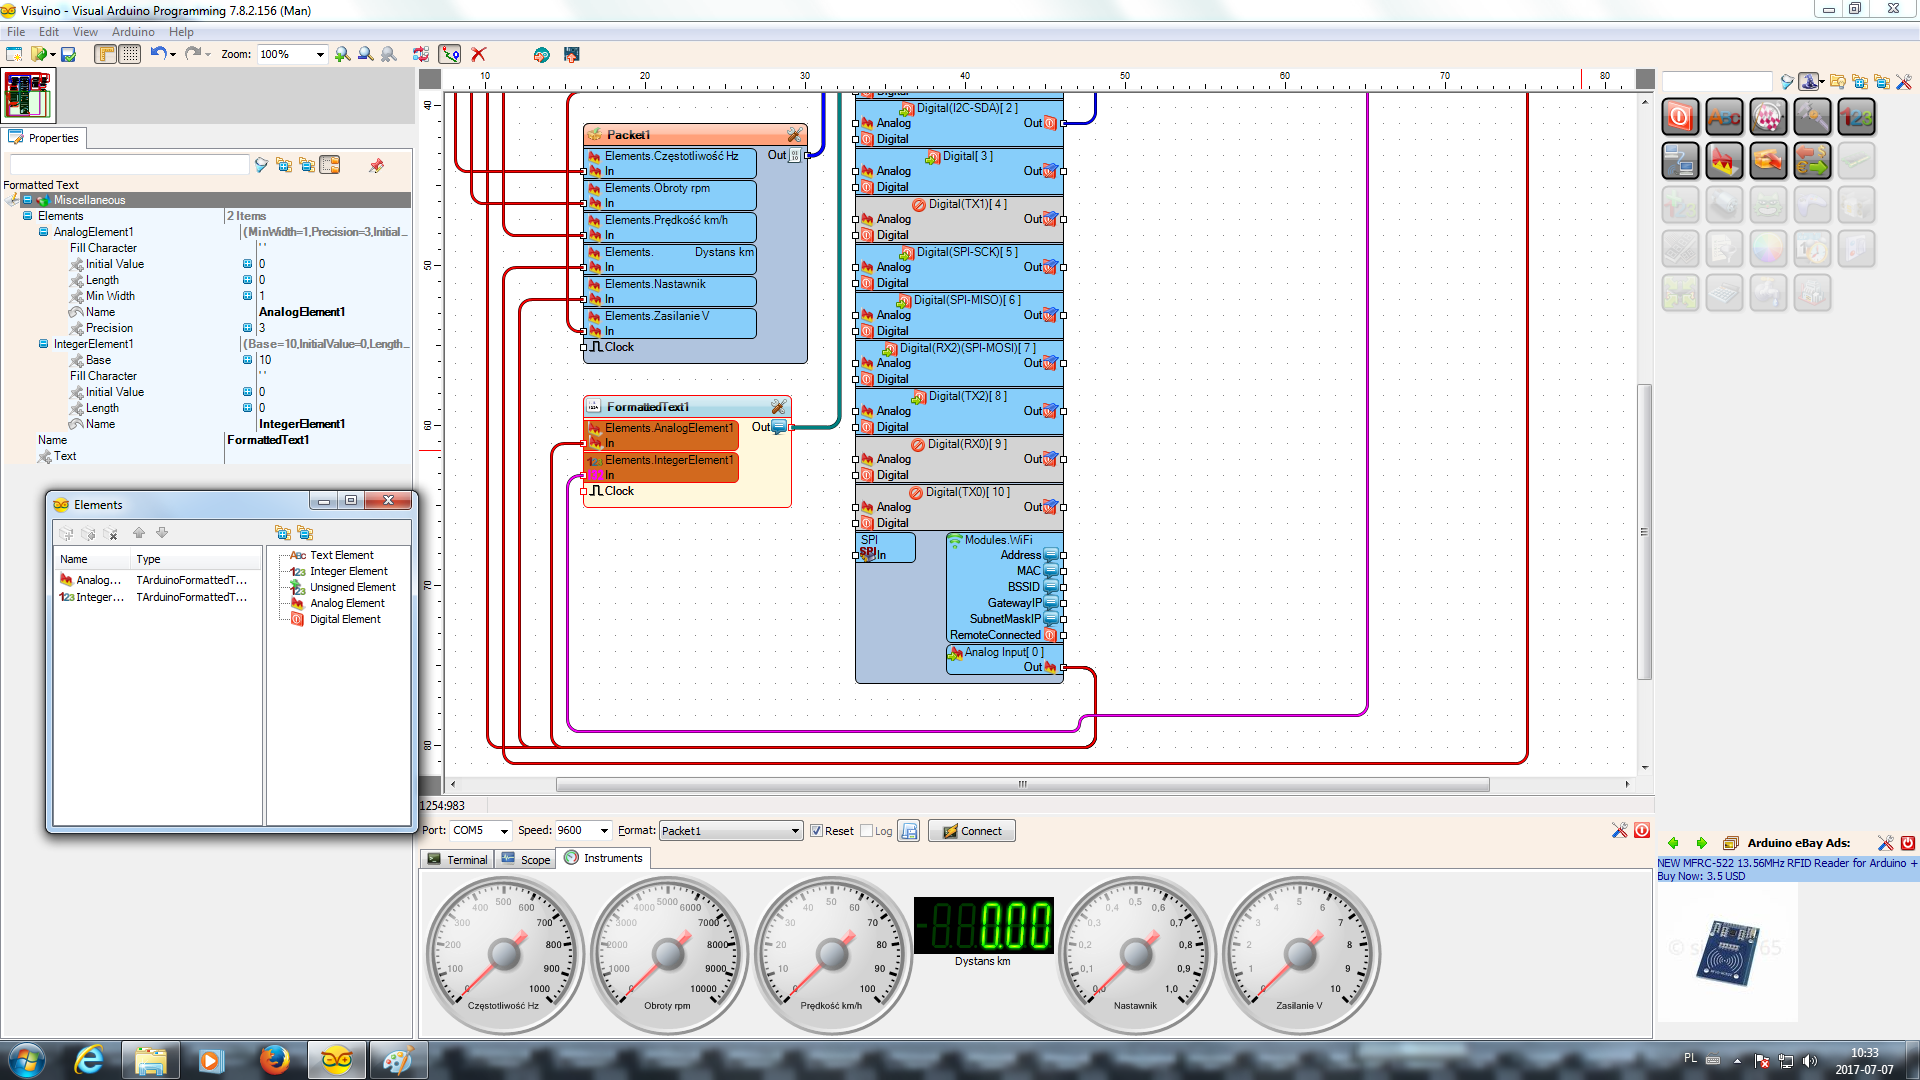Click the wizard hat filter button in palette
This screenshot has height=1080, width=1920.
point(1810,82)
